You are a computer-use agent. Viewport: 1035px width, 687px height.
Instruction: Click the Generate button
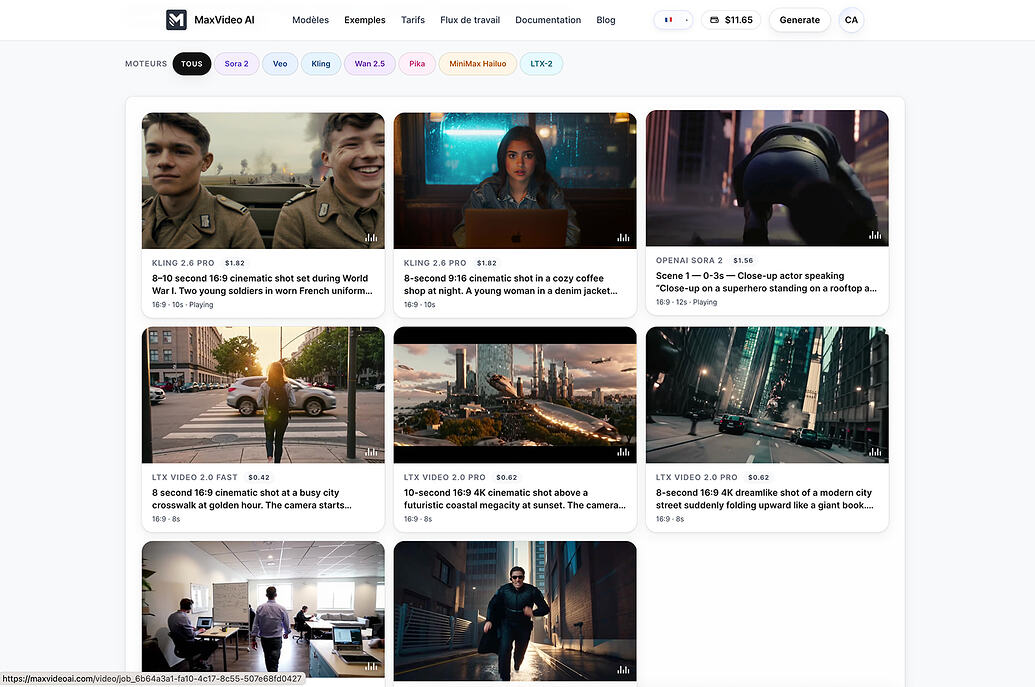(799, 19)
